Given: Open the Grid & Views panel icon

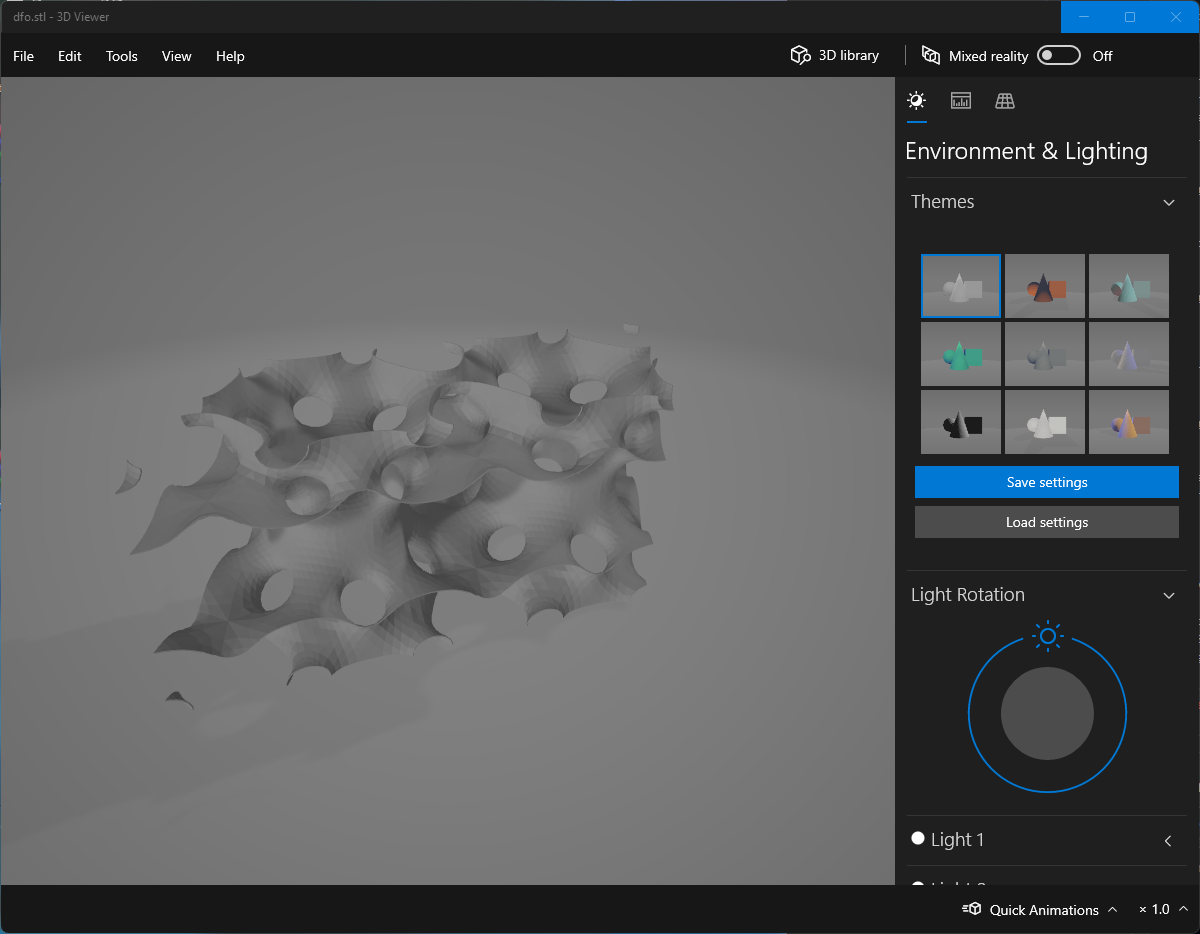Looking at the screenshot, I should (1005, 101).
